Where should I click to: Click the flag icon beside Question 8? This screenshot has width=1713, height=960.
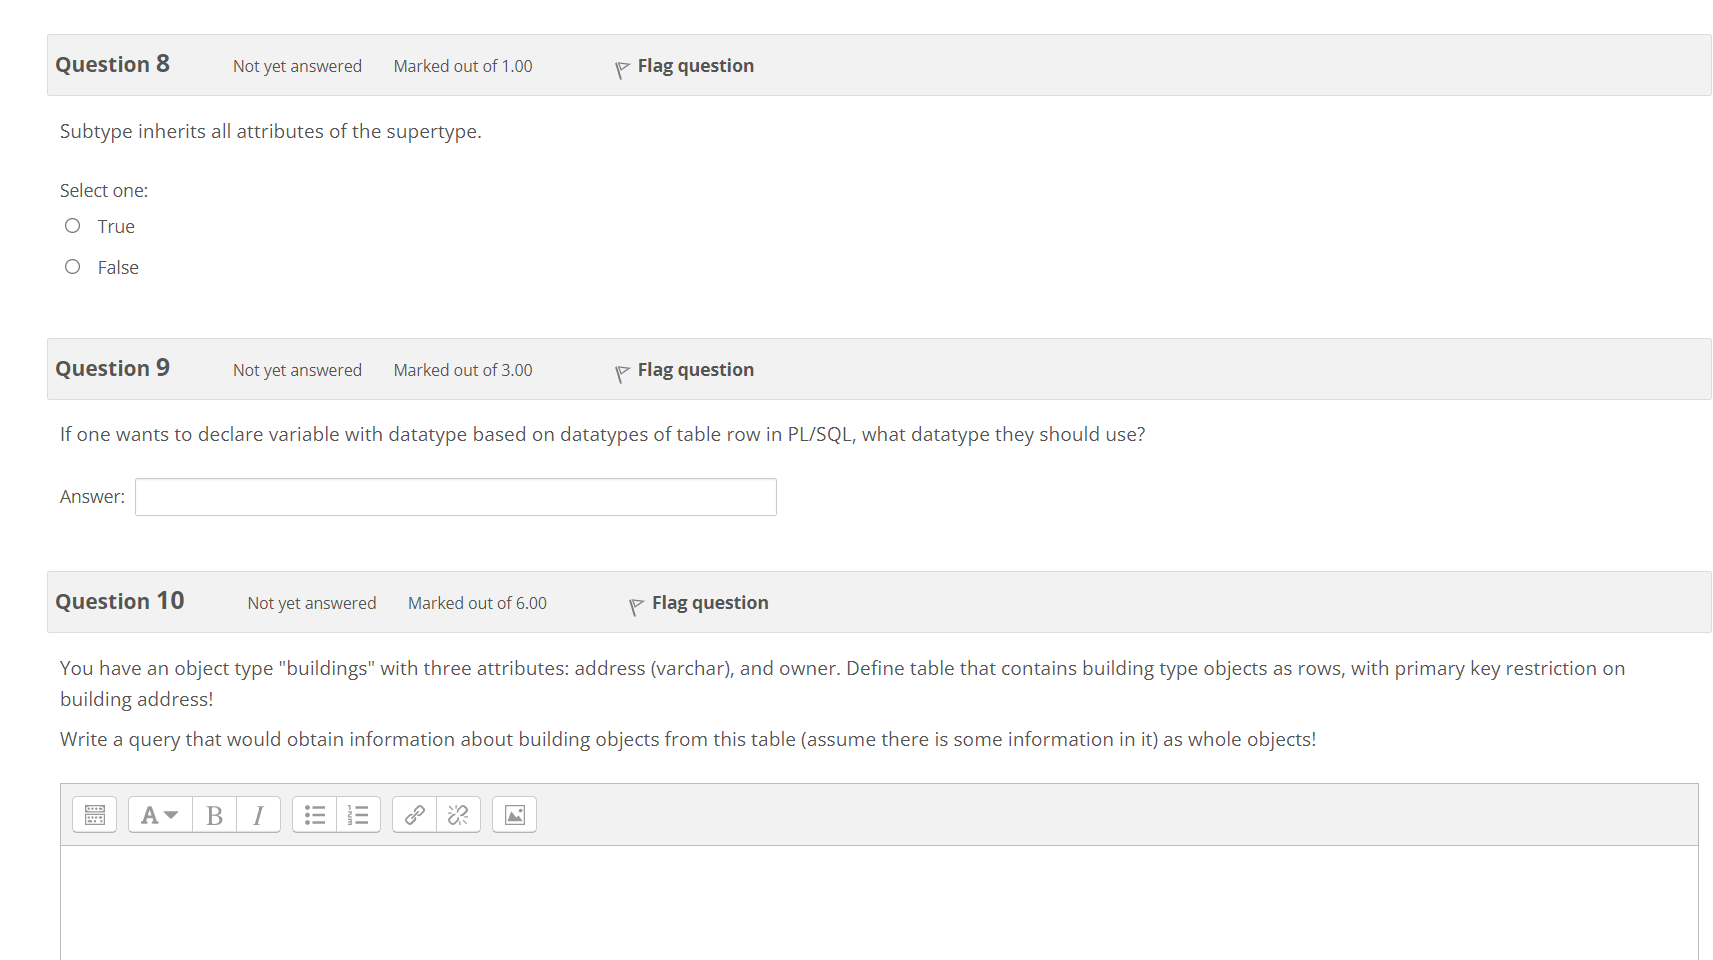pos(622,69)
